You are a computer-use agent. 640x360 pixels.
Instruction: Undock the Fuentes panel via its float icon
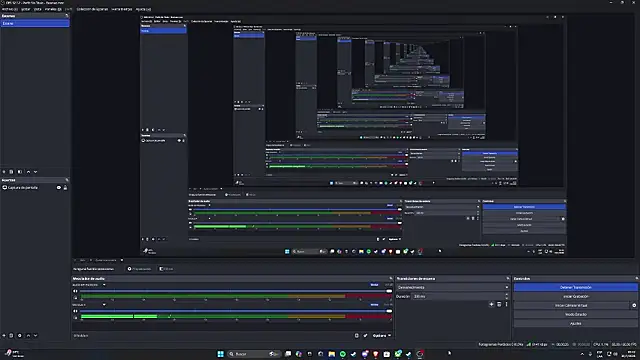(67, 180)
